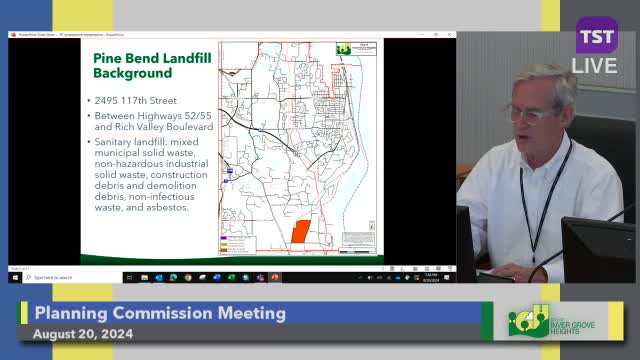Click the Pine Bend Landfill Background title
The image size is (640, 360).
(x=152, y=65)
